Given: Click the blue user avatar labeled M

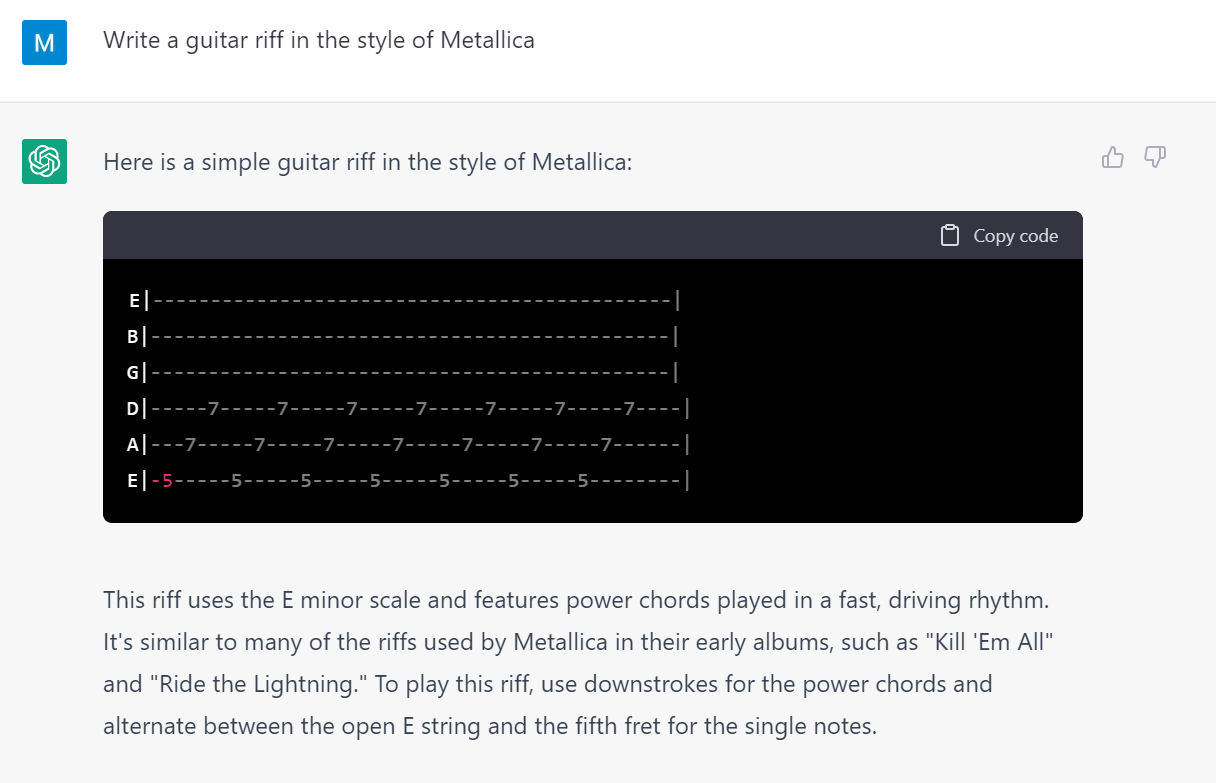Looking at the screenshot, I should point(44,42).
